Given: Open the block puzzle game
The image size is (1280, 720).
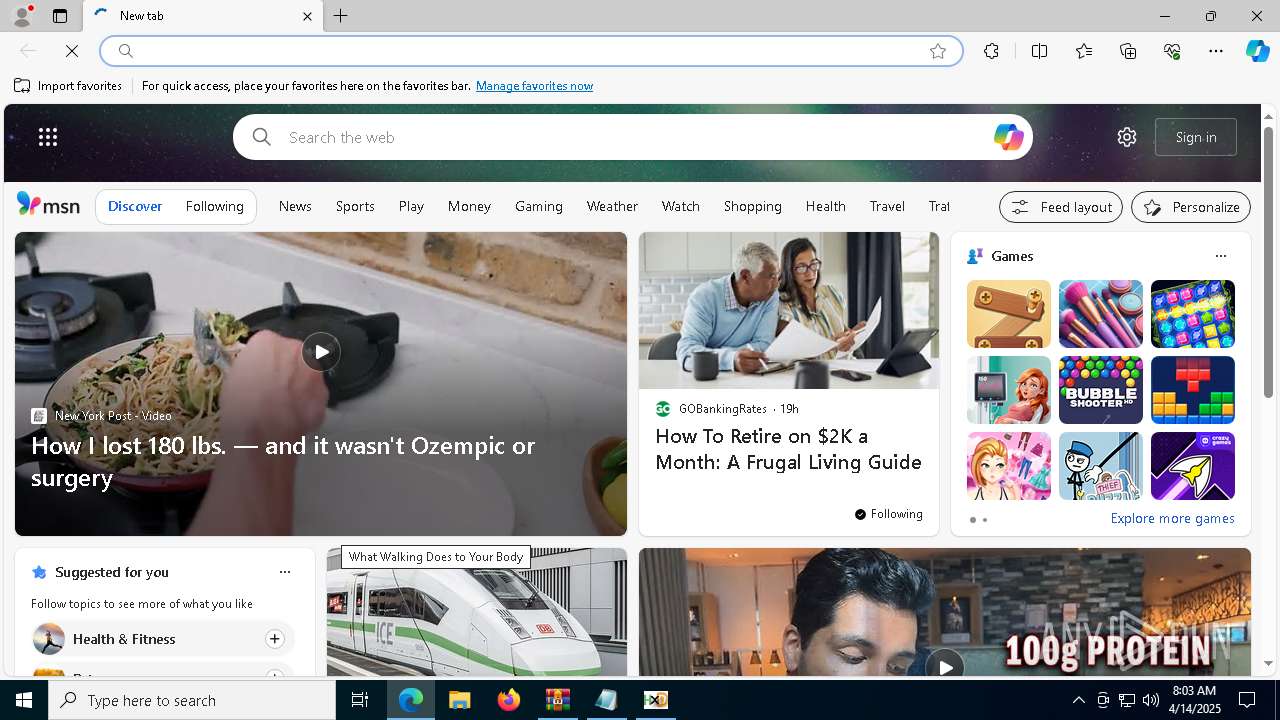Looking at the screenshot, I should coord(1193,390).
